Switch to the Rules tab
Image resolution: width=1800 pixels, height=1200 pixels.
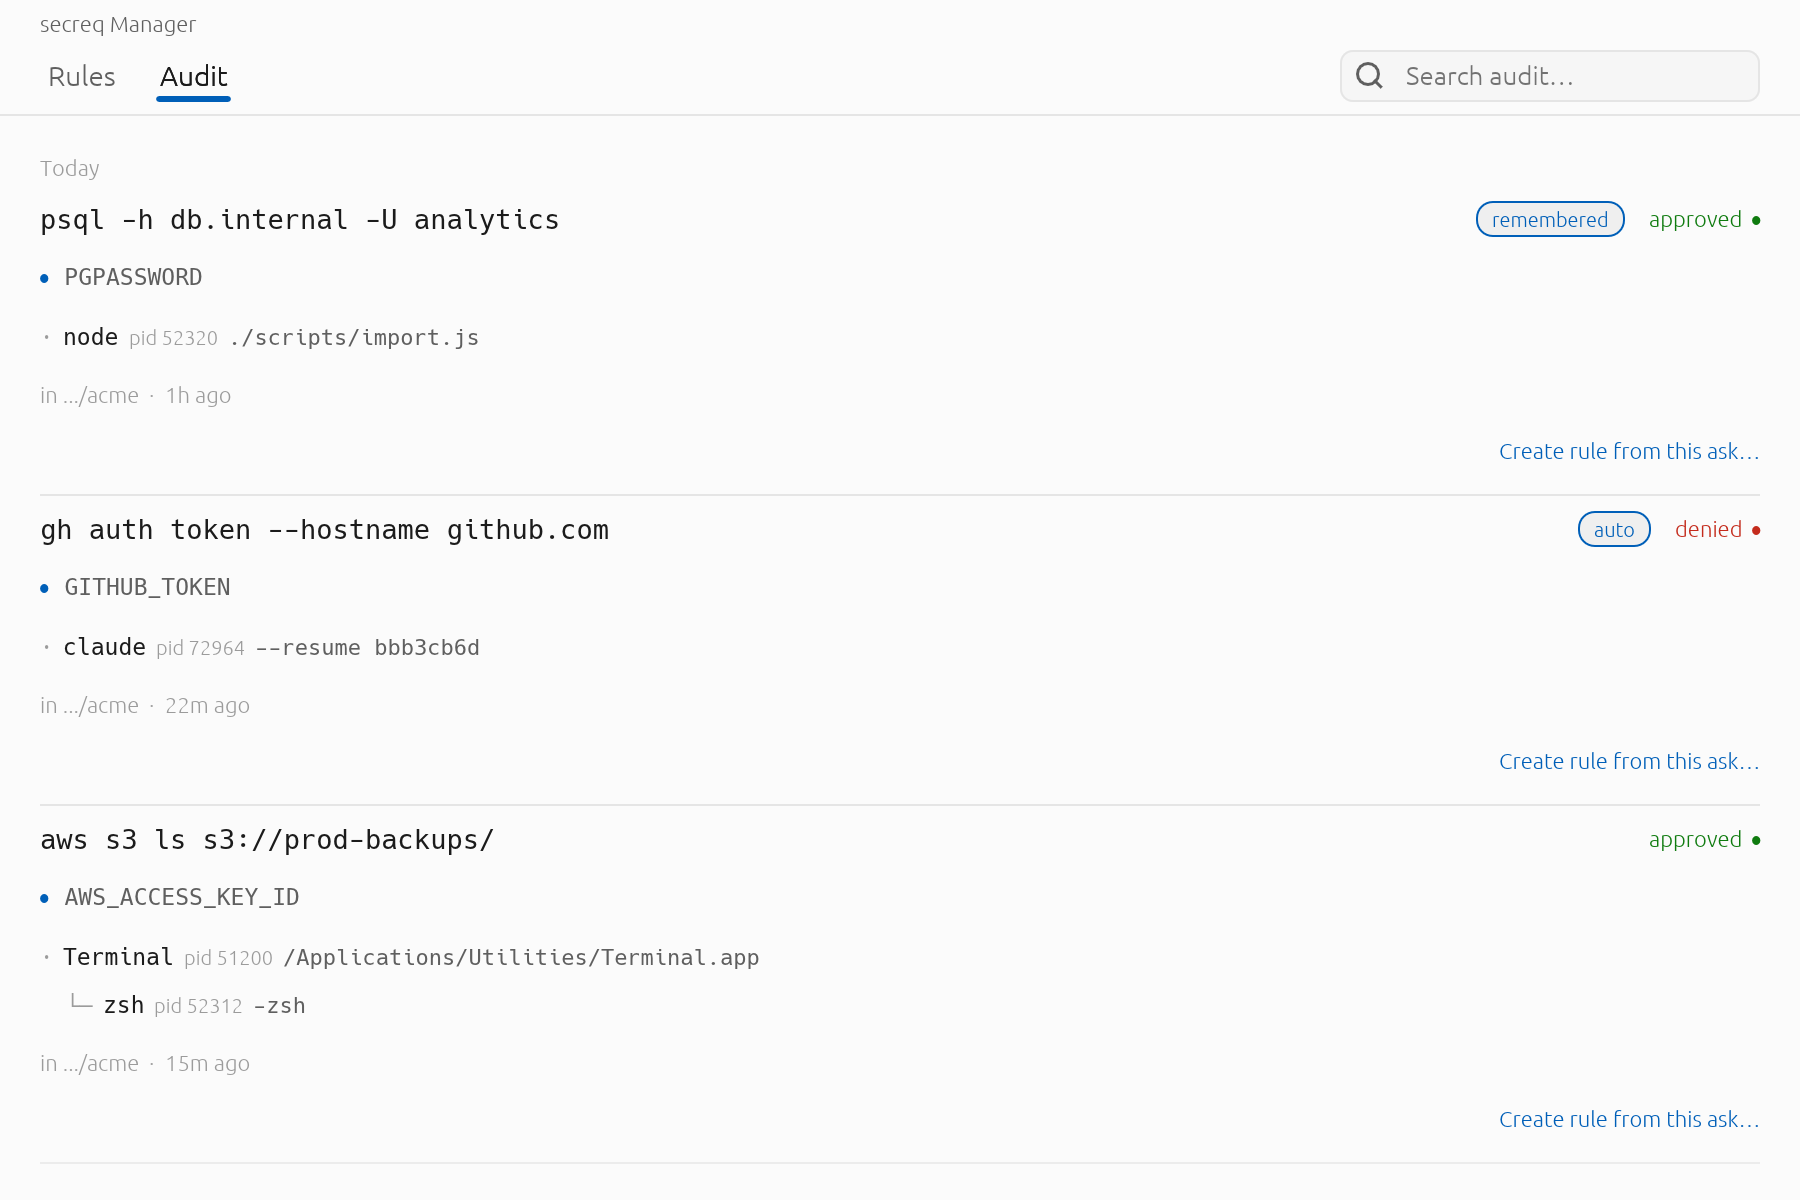[82, 77]
